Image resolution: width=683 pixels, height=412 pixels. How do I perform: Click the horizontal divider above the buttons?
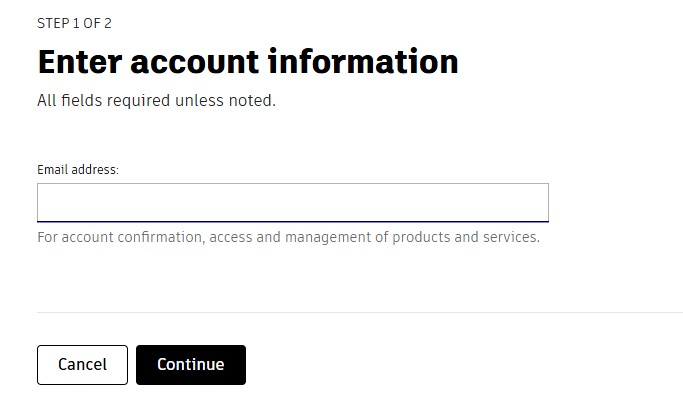point(360,312)
